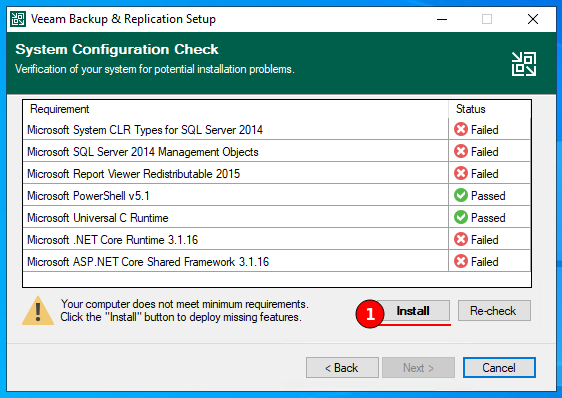Click the grayed-out Next button
This screenshot has width=562, height=398.
418,368
